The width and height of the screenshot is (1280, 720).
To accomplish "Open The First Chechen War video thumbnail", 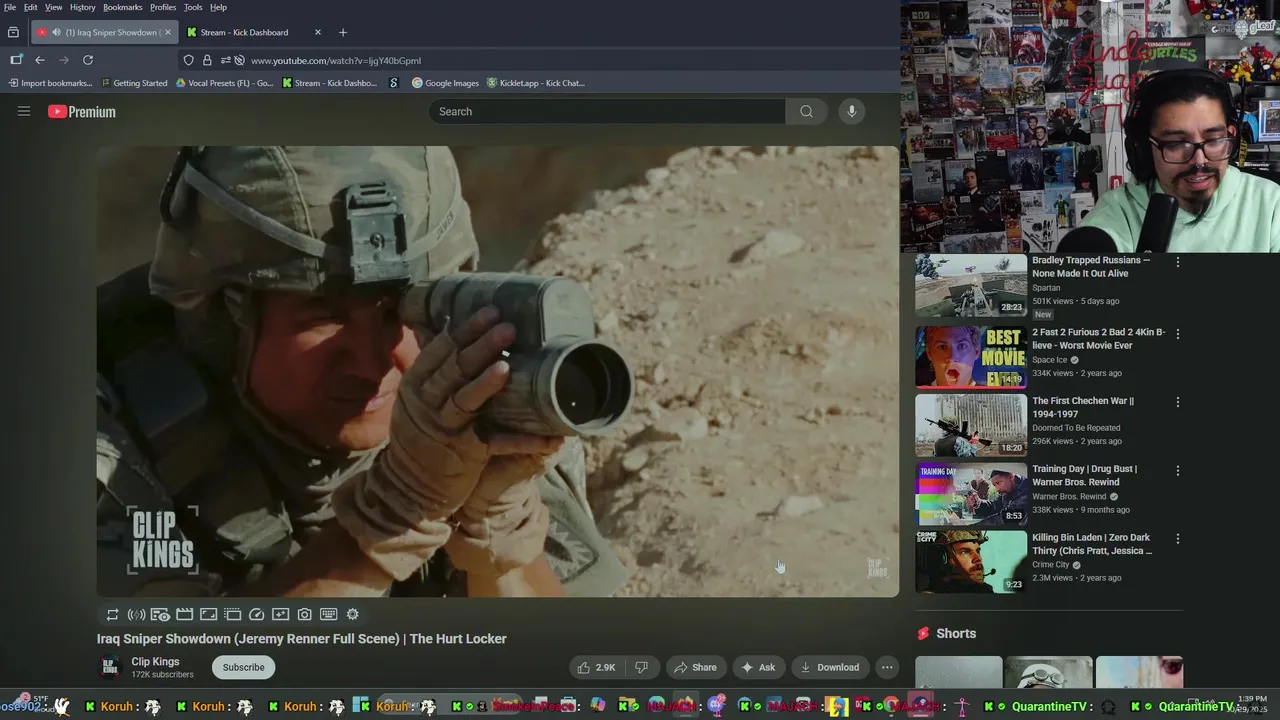I will click(x=971, y=425).
